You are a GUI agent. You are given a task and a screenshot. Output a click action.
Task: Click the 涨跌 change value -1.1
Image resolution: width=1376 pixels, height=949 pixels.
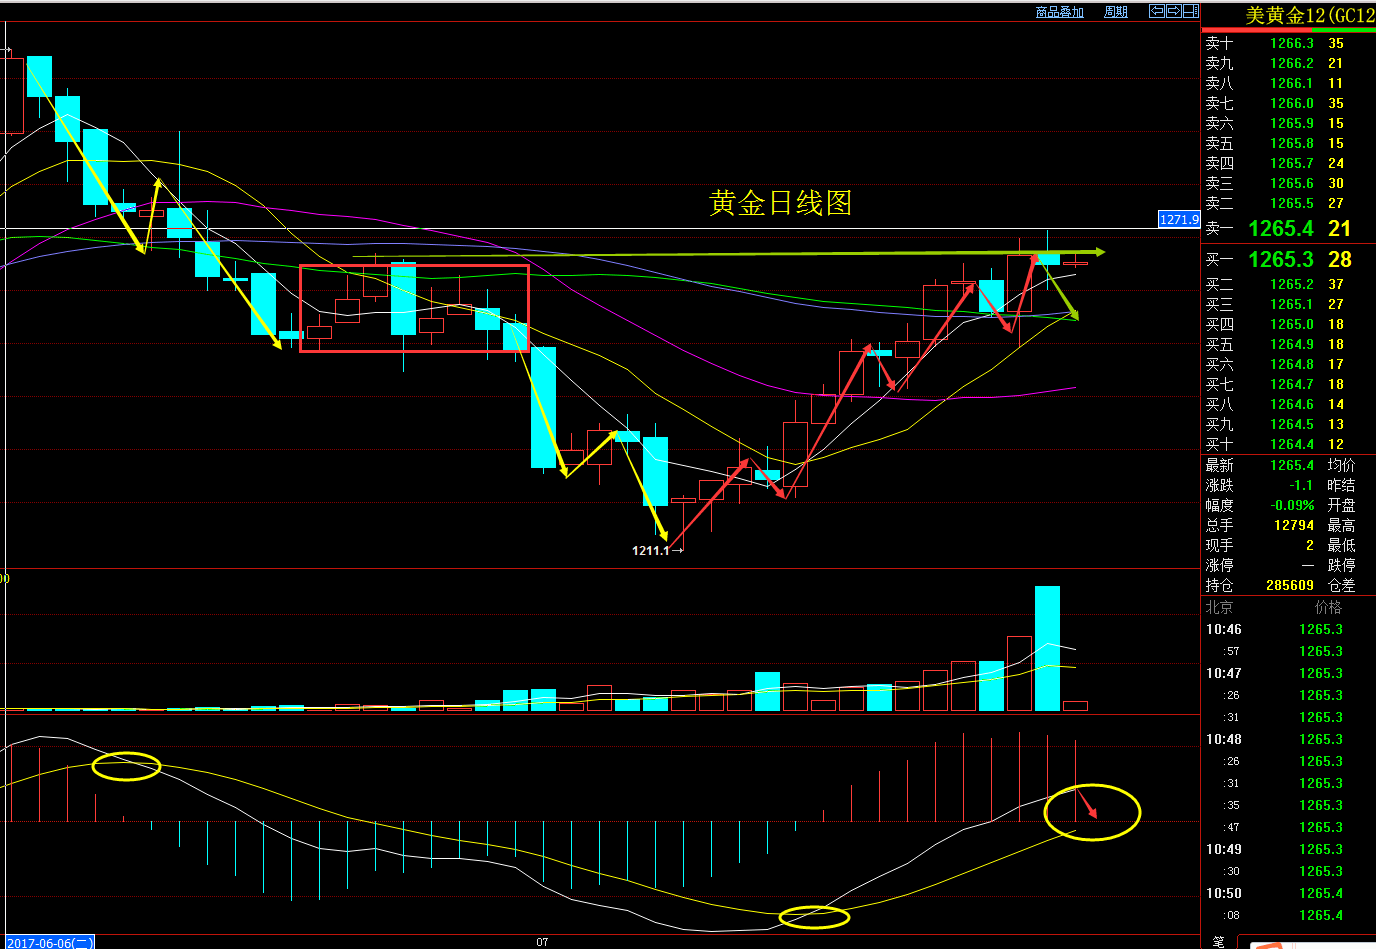click(x=1301, y=485)
